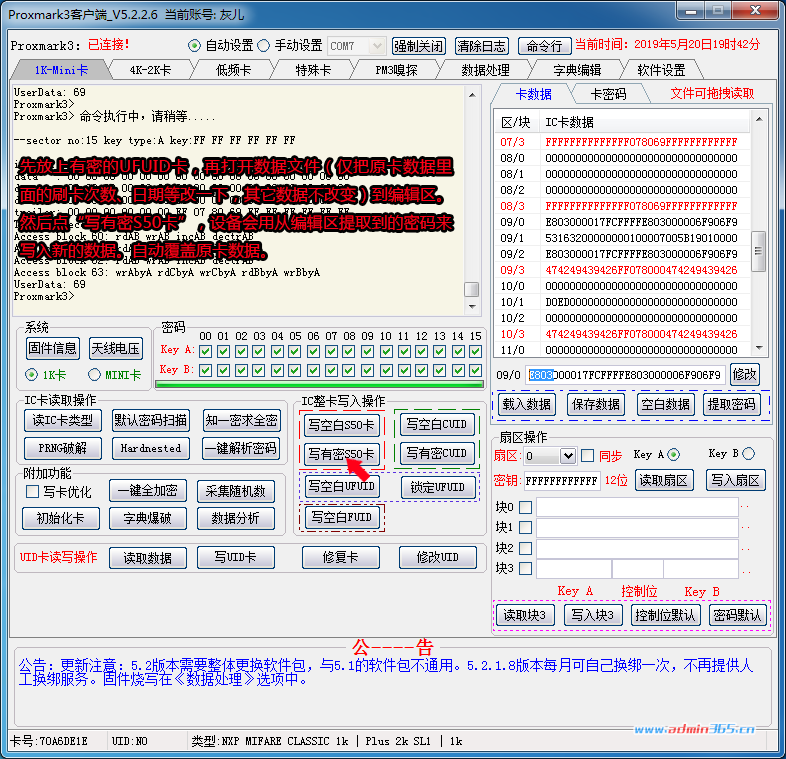
Task: Select the Key B radio in 扇区操作
Action: 748,454
